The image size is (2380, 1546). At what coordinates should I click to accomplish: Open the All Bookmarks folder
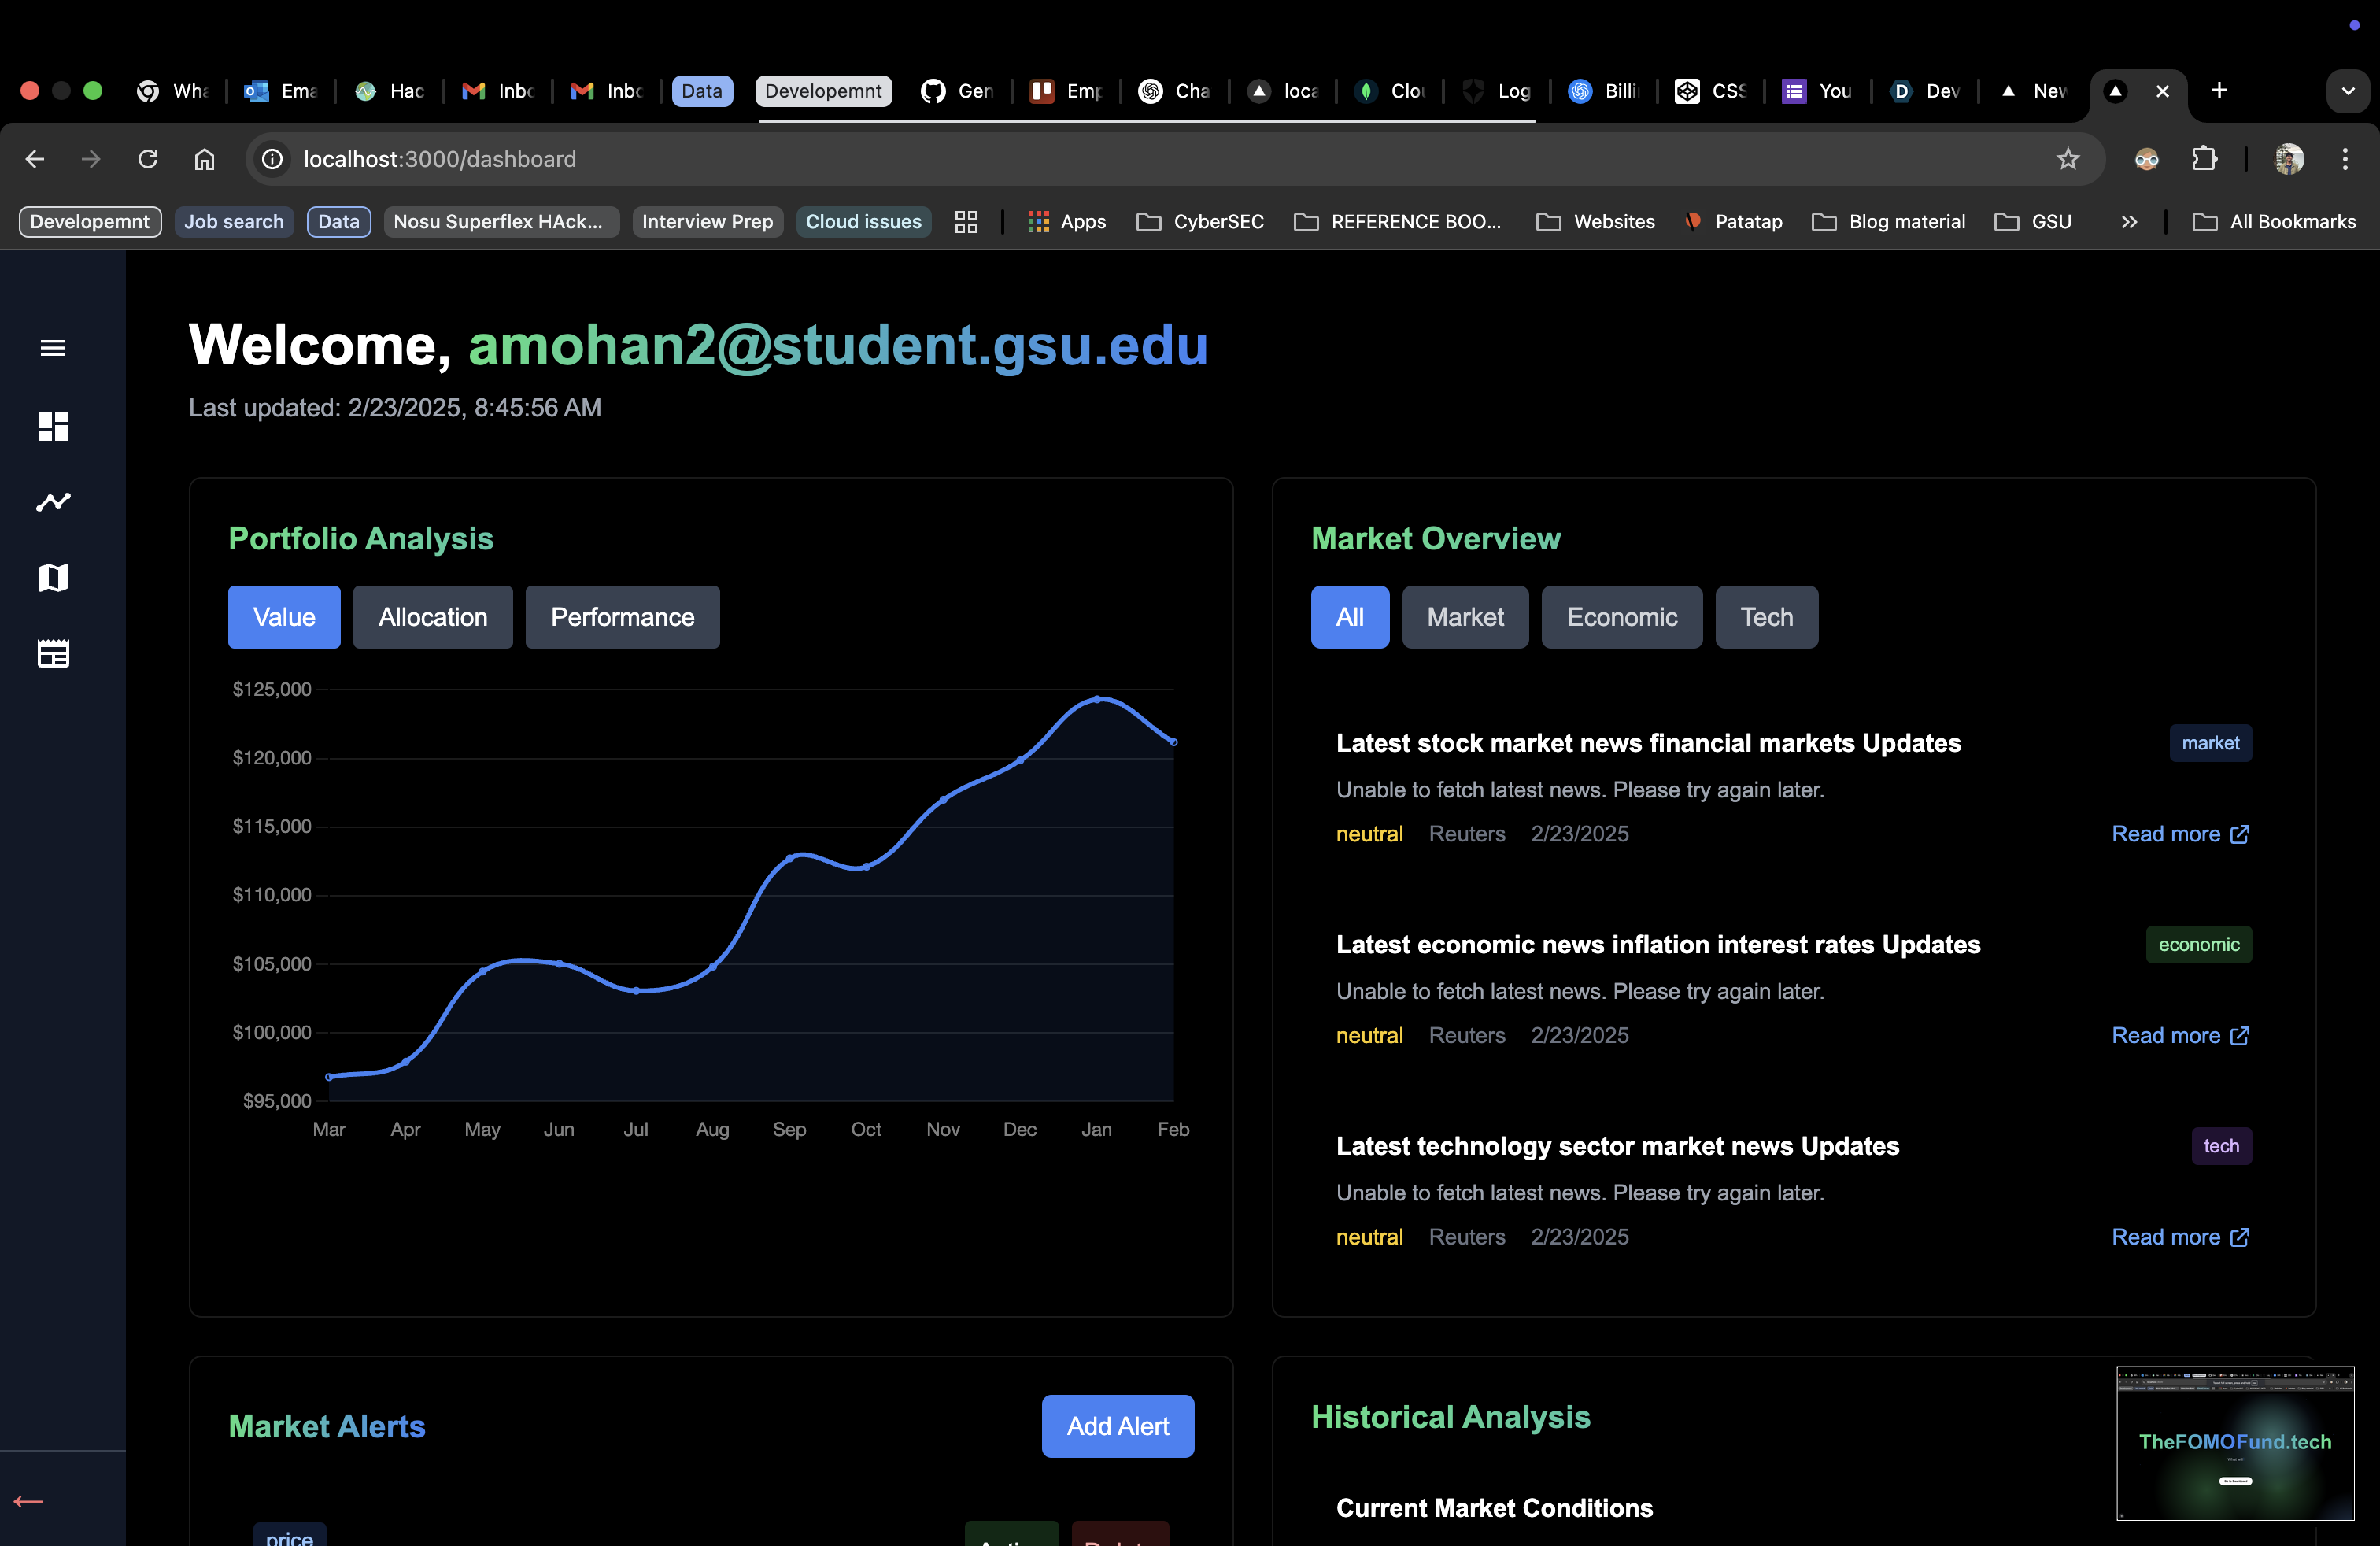pos(2274,222)
